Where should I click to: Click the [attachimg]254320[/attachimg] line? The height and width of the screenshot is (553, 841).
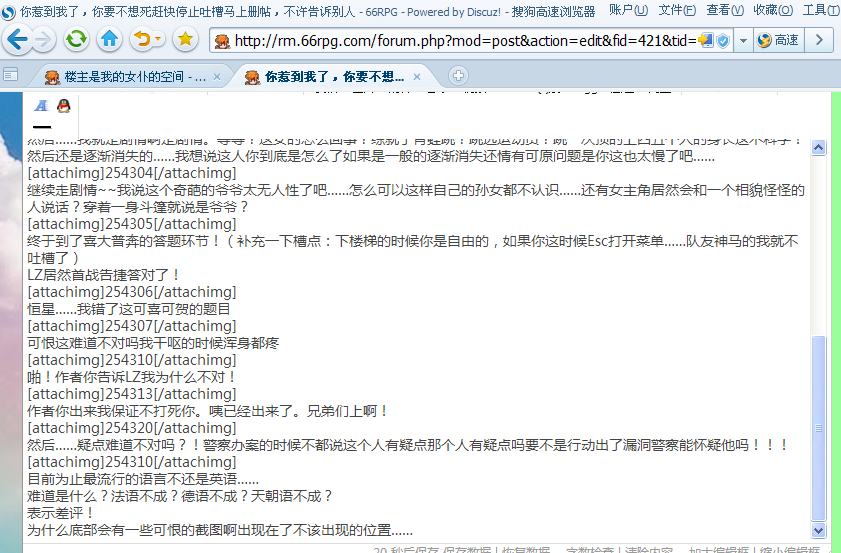click(x=132, y=427)
